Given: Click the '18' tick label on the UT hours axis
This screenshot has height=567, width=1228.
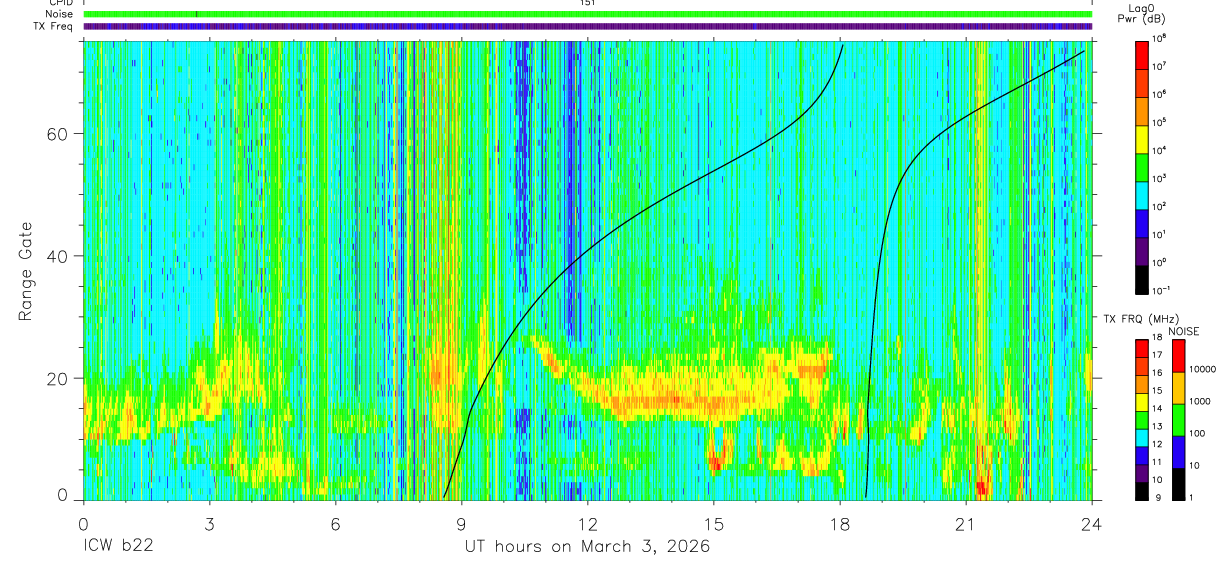Looking at the screenshot, I should coord(840,523).
